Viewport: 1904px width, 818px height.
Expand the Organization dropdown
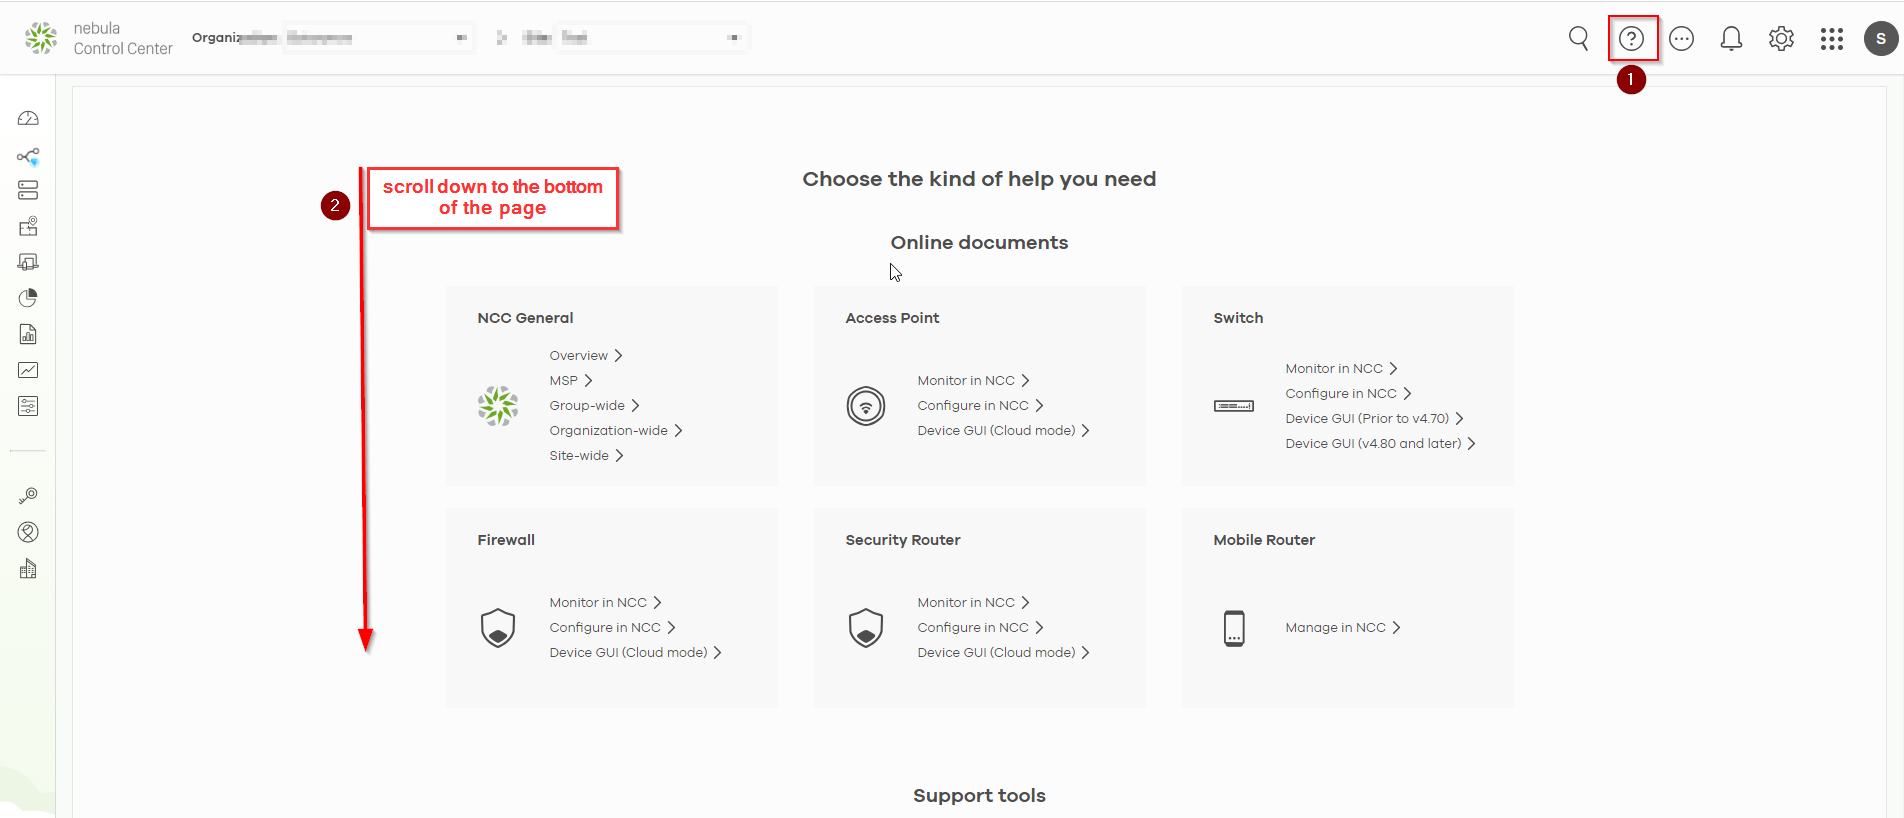[377, 38]
